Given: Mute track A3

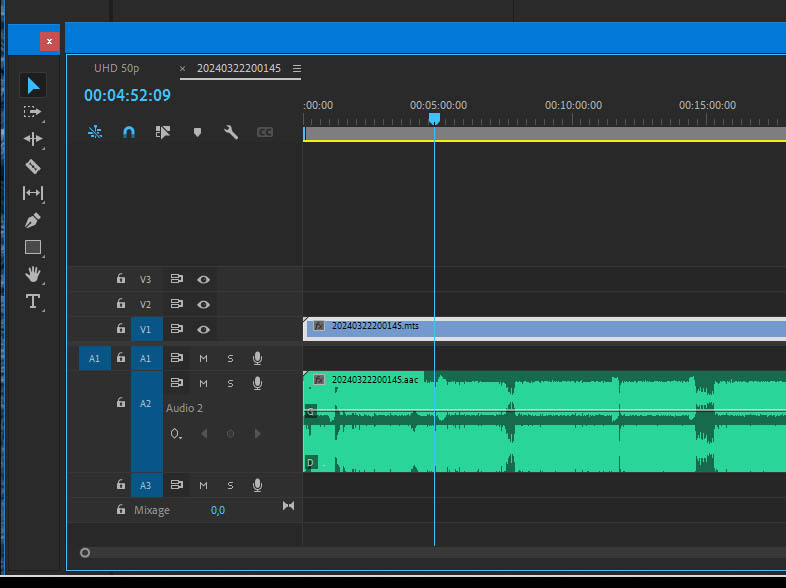Looking at the screenshot, I should (203, 485).
